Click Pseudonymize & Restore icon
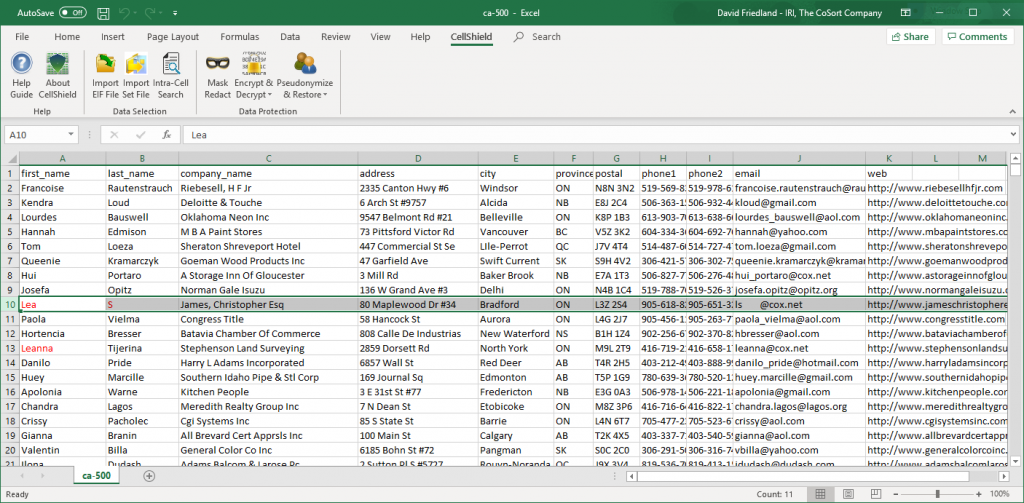Image resolution: width=1024 pixels, height=503 pixels. (305, 63)
